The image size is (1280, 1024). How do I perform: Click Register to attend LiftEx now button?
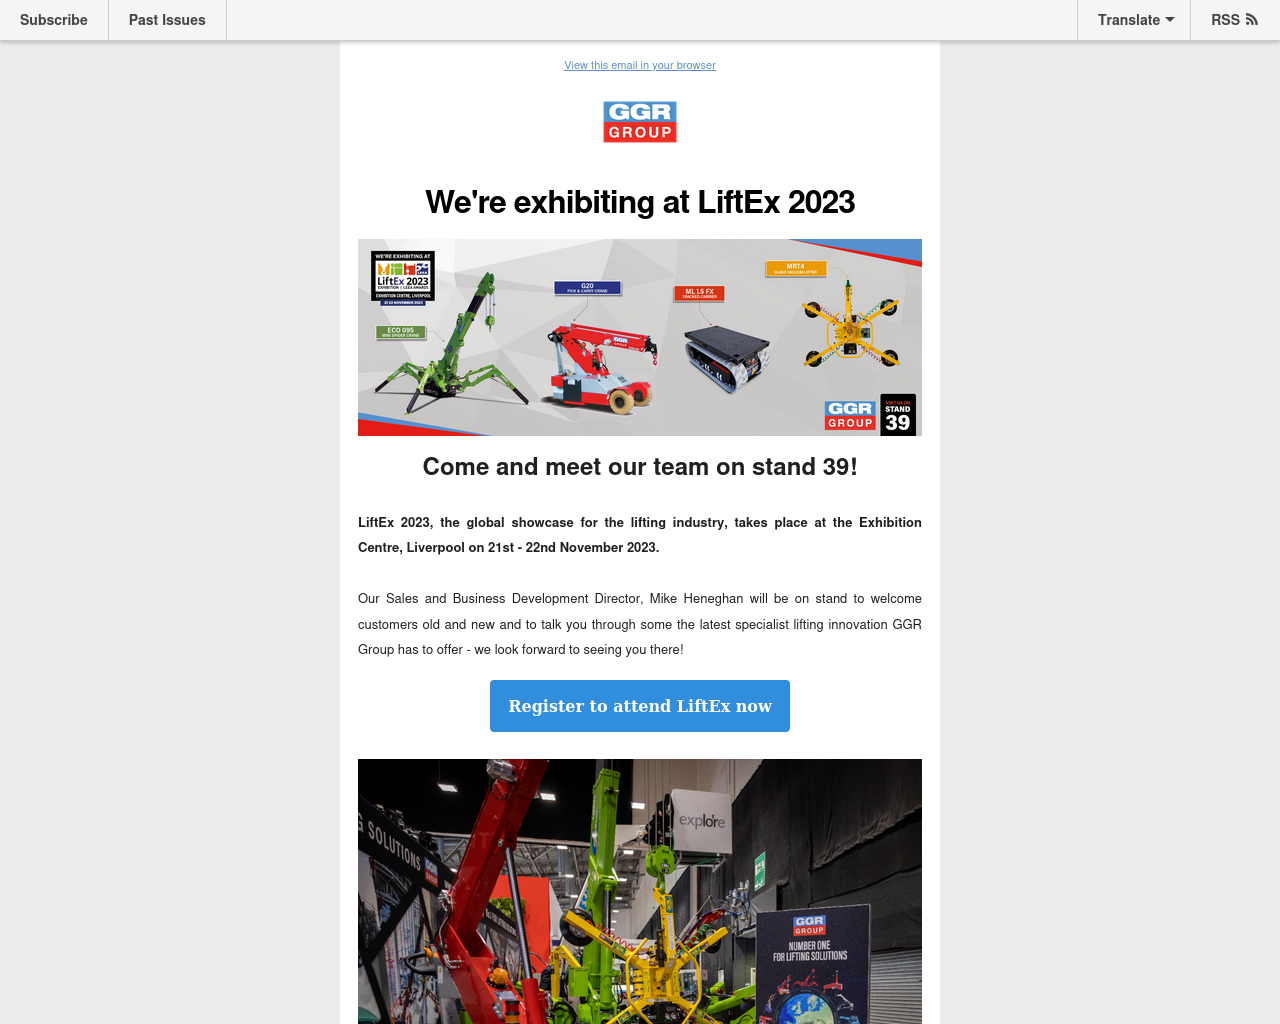click(640, 706)
